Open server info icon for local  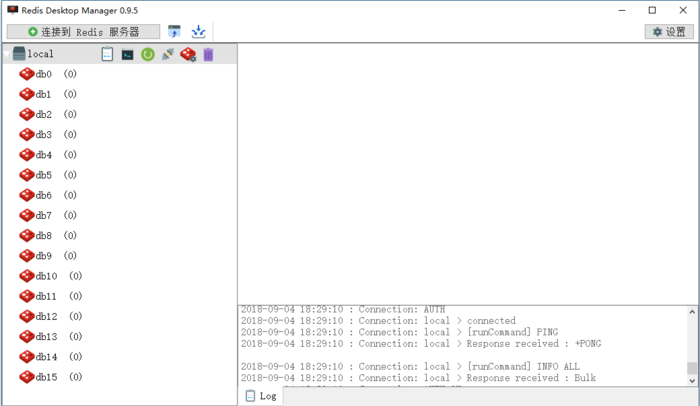point(107,54)
